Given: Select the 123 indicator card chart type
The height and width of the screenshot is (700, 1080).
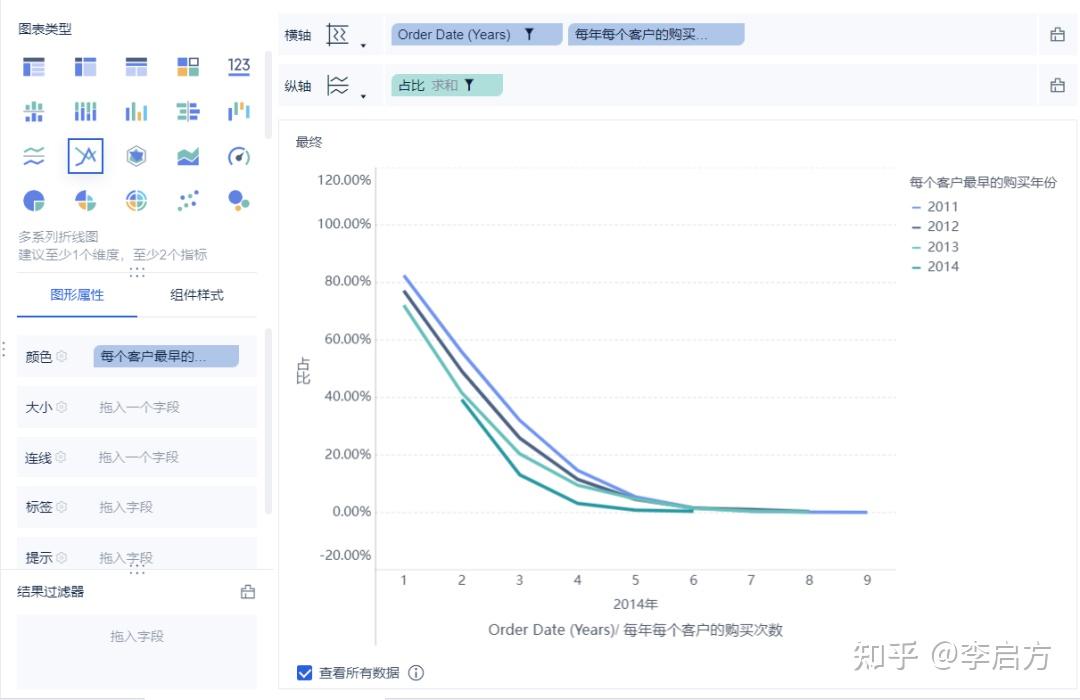Looking at the screenshot, I should click(239, 66).
